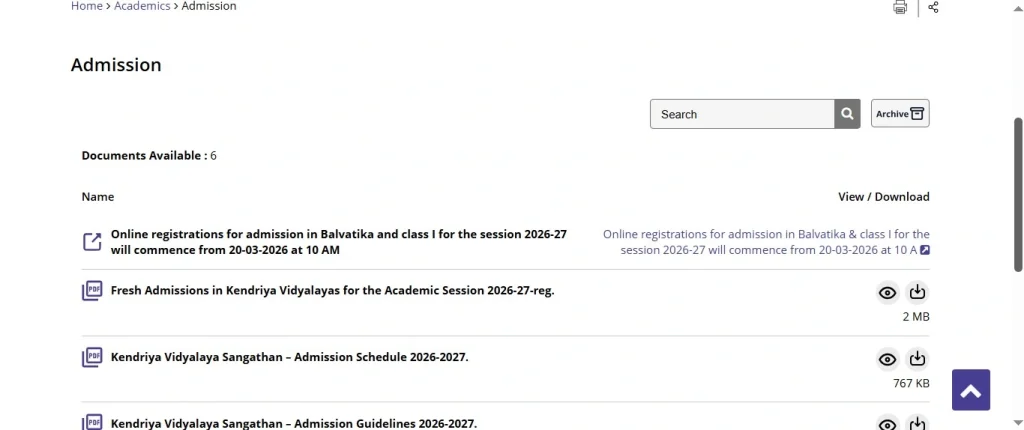
Task: Focus the Search input field
Action: pos(742,114)
